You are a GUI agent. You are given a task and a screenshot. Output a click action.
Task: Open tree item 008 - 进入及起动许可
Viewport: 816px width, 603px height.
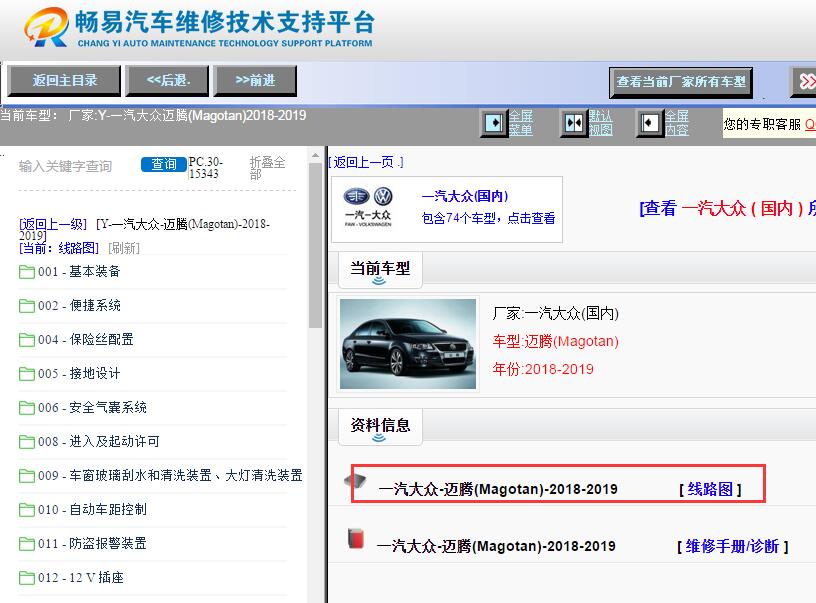[x=98, y=442]
